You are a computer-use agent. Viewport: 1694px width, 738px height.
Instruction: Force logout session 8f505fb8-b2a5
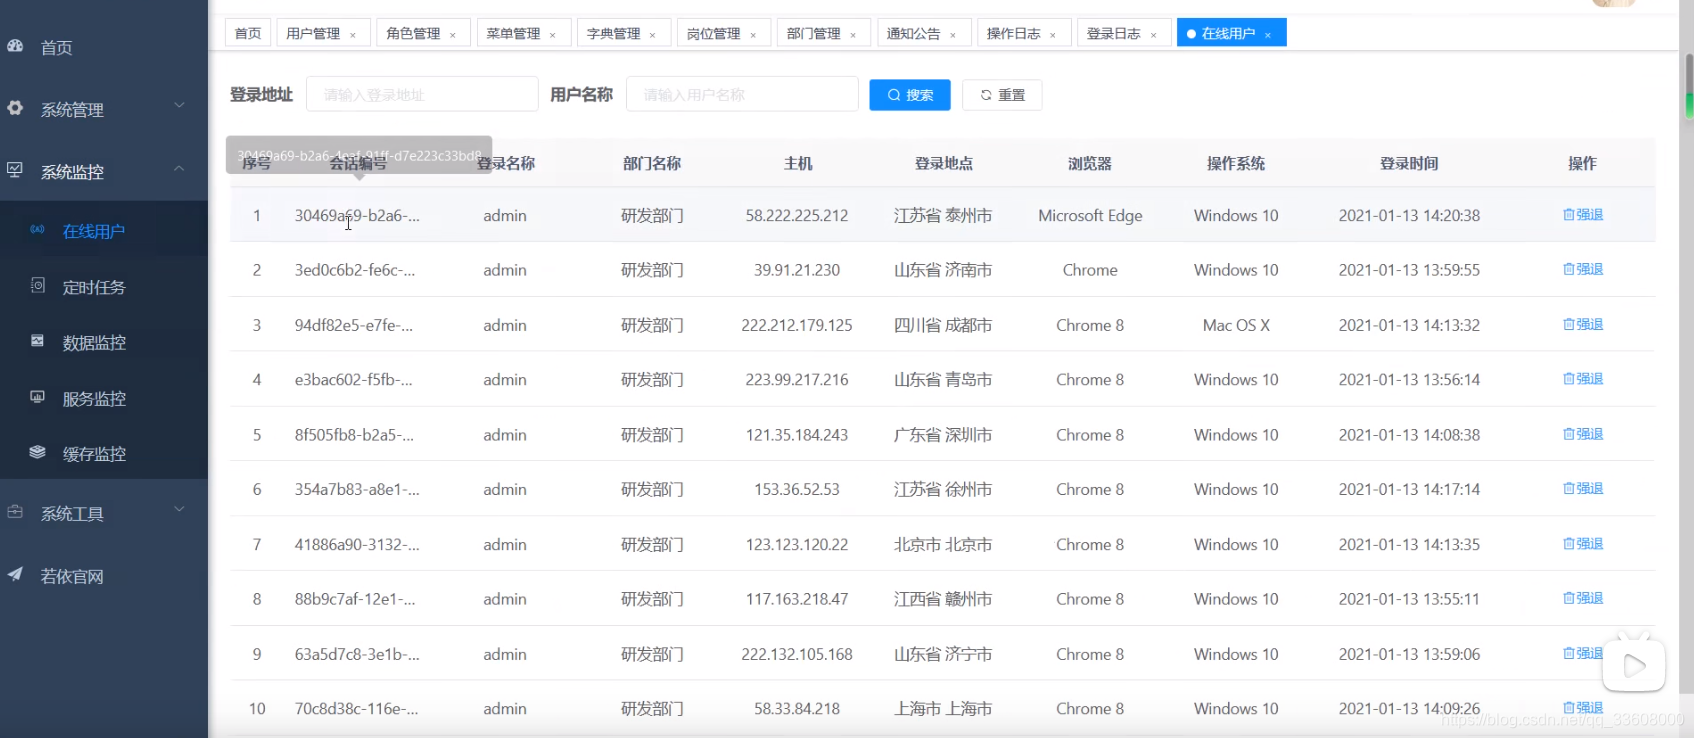click(x=1583, y=434)
